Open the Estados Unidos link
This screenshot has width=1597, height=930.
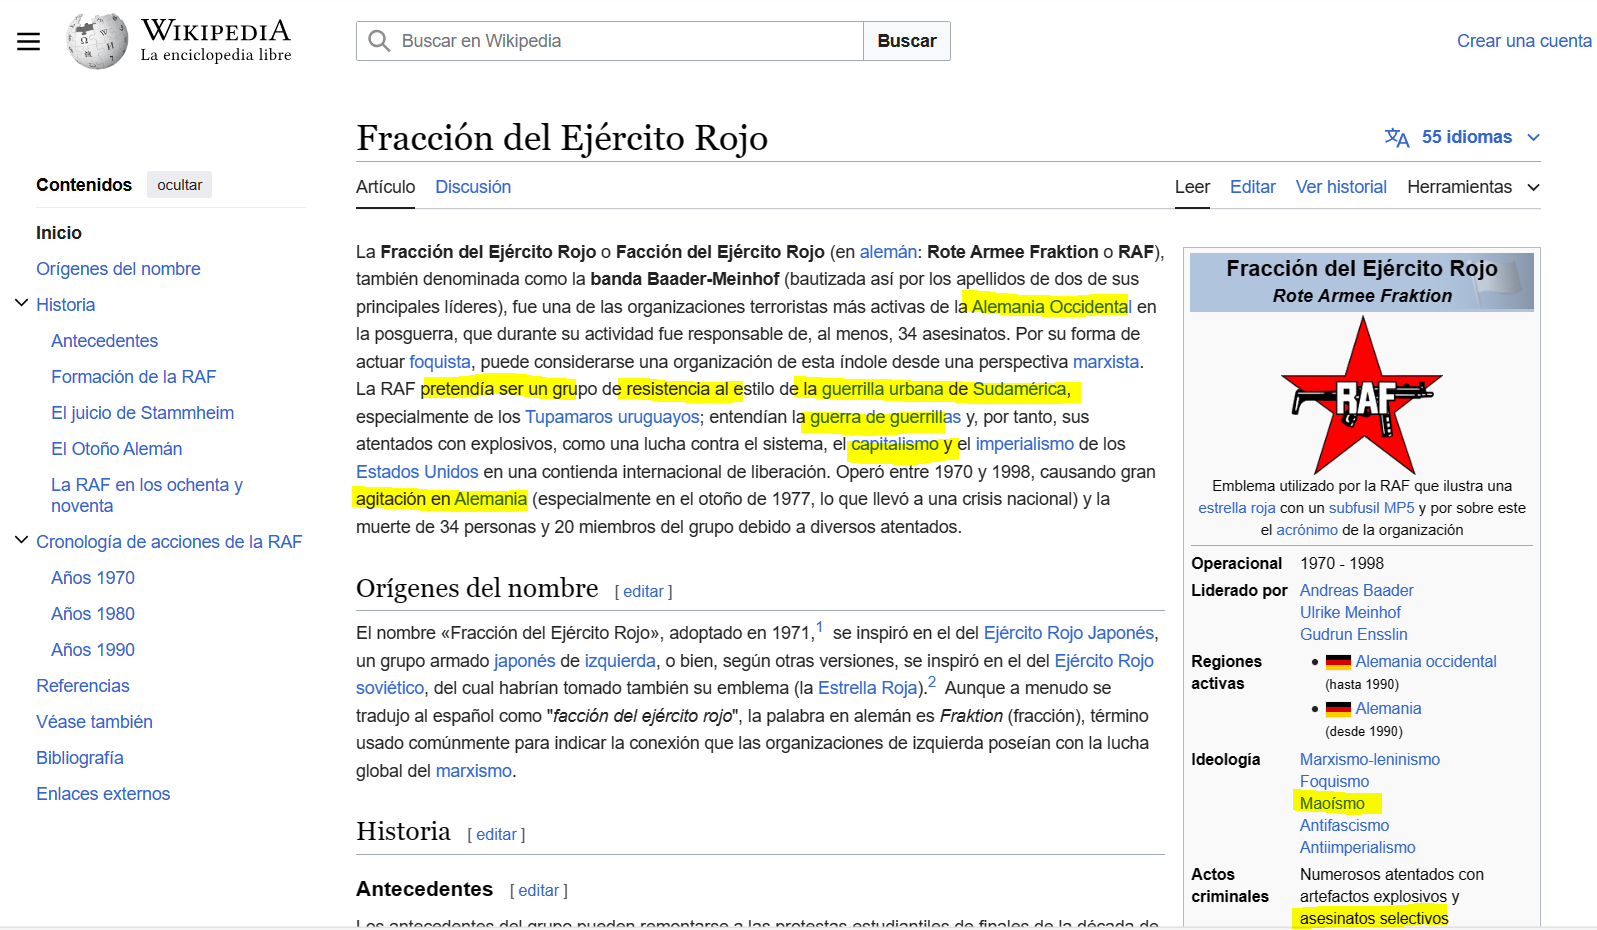(x=417, y=472)
